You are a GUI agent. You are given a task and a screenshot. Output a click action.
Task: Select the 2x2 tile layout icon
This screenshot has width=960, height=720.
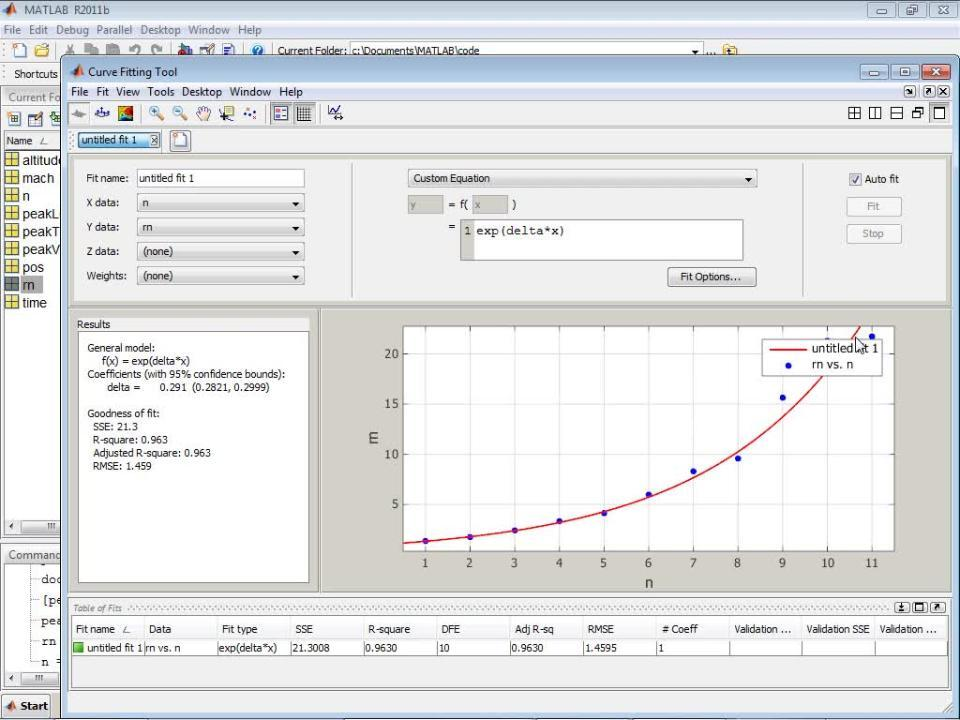(854, 113)
